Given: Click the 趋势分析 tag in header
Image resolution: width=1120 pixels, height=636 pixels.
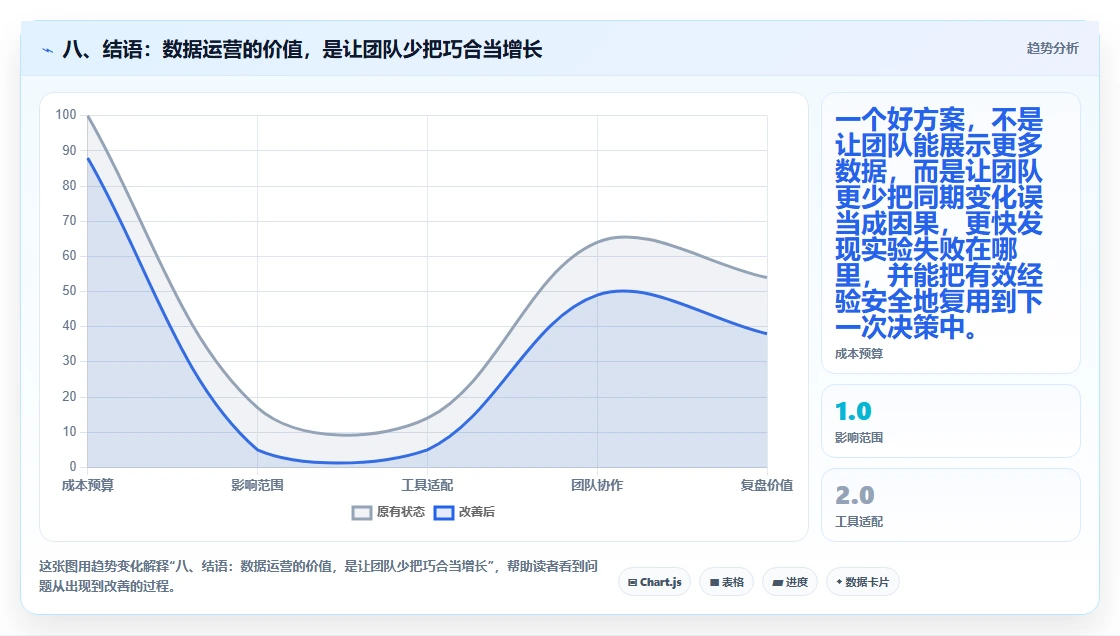Looking at the screenshot, I should coord(1052,49).
